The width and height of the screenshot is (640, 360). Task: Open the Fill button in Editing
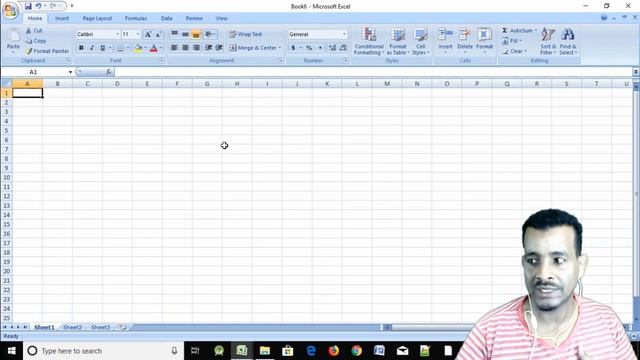click(x=512, y=41)
